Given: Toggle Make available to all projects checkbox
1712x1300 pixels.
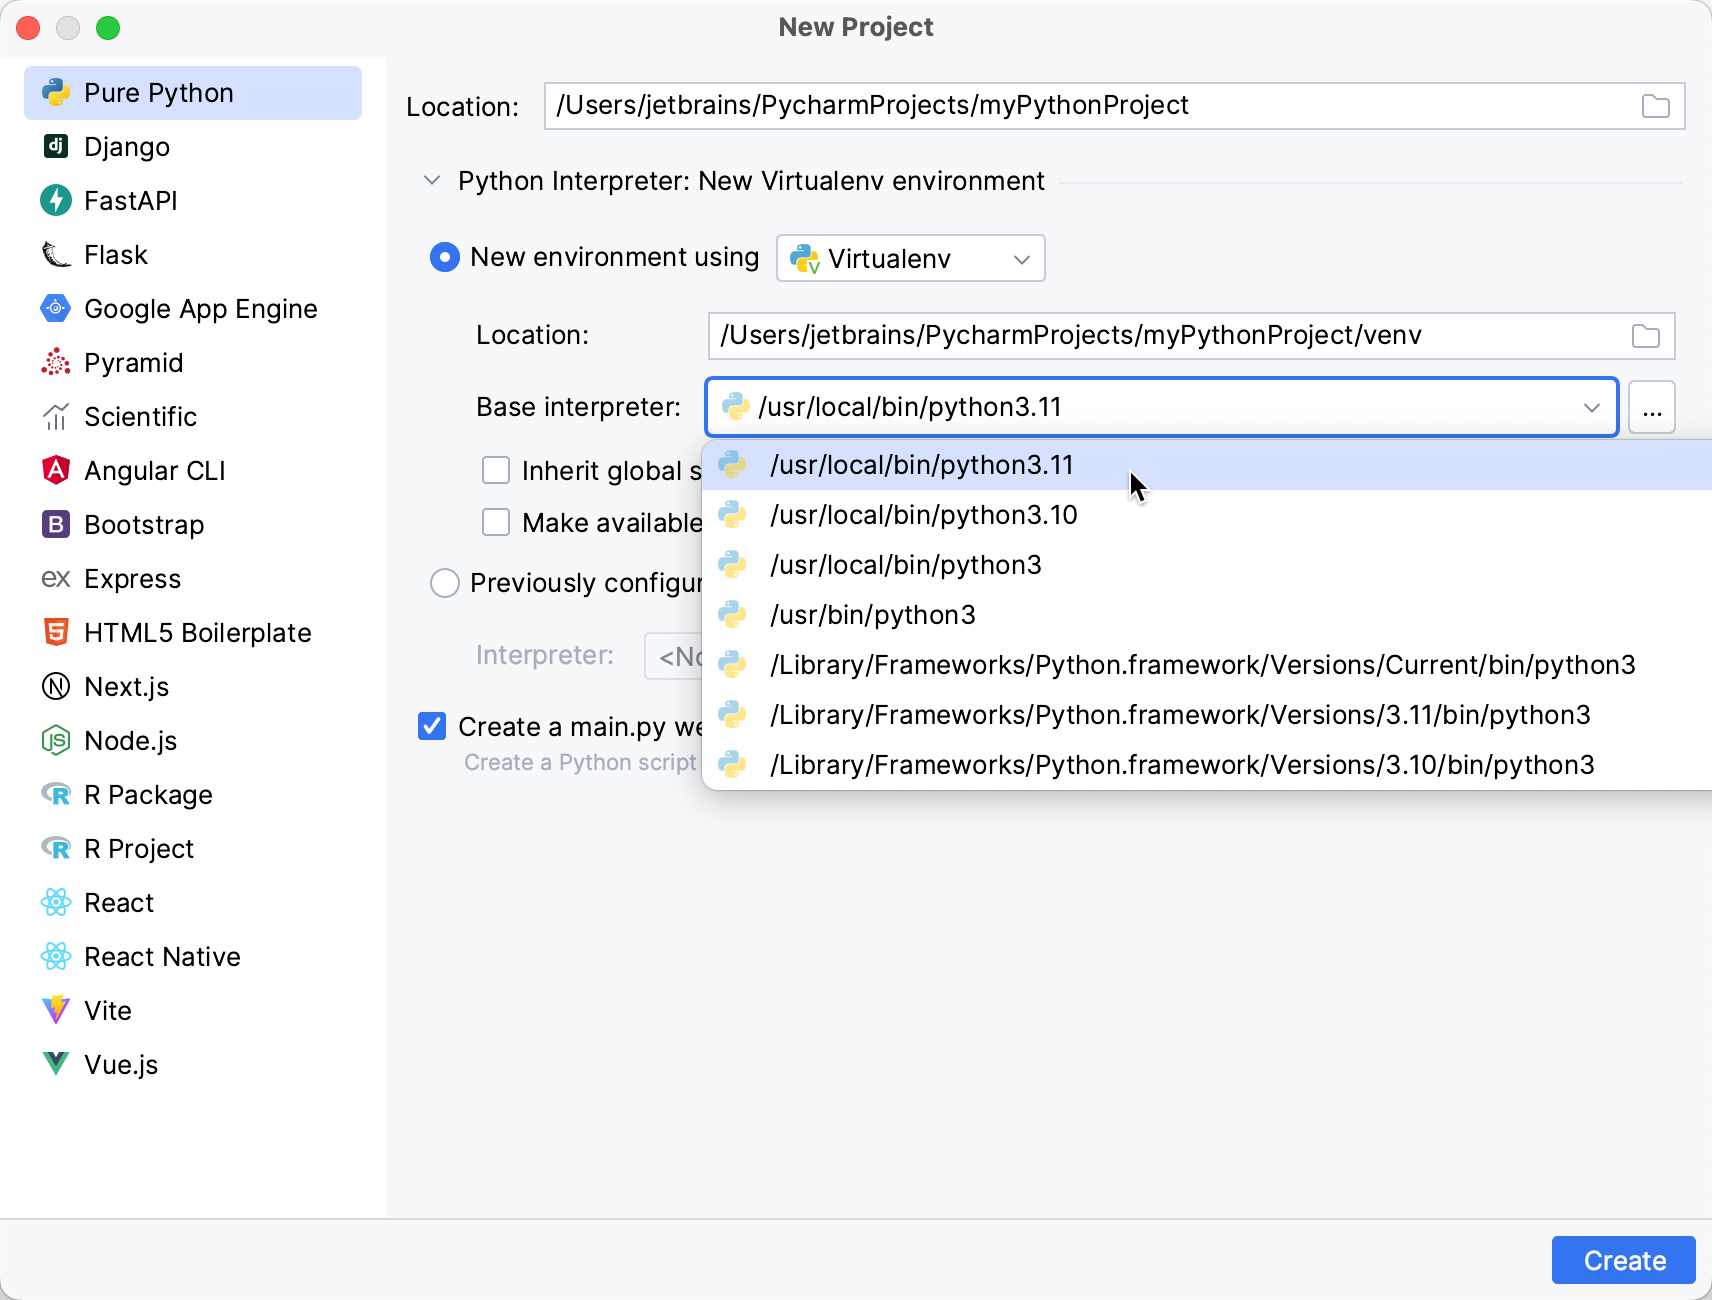Looking at the screenshot, I should click(x=496, y=522).
